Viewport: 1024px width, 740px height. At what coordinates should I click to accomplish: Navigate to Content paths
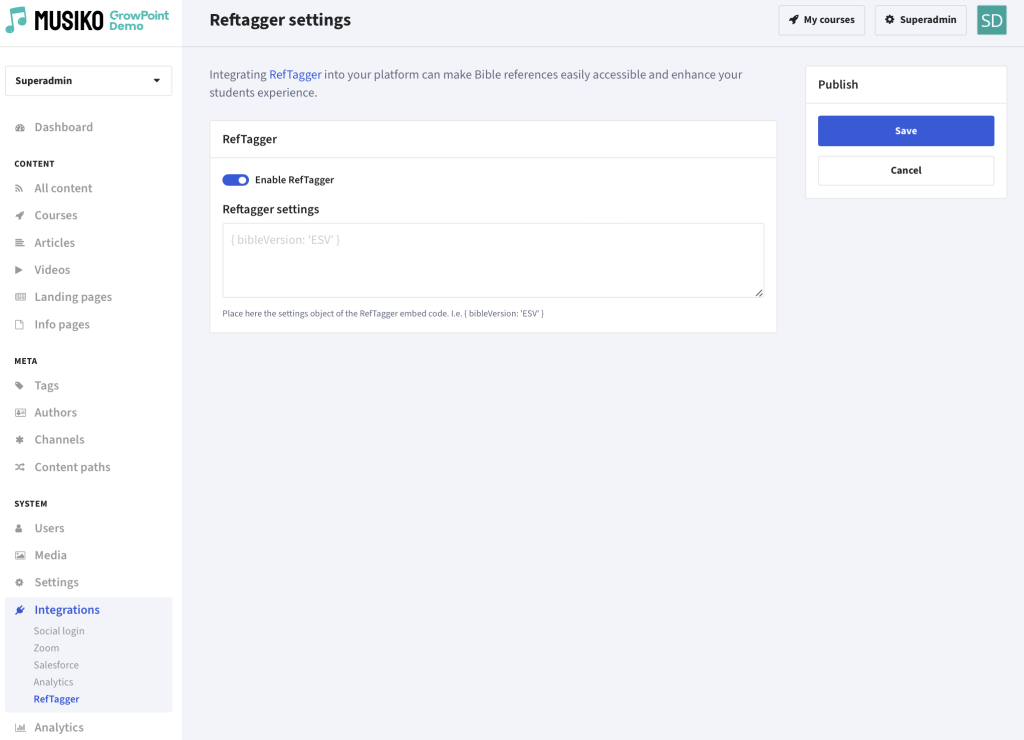point(72,467)
